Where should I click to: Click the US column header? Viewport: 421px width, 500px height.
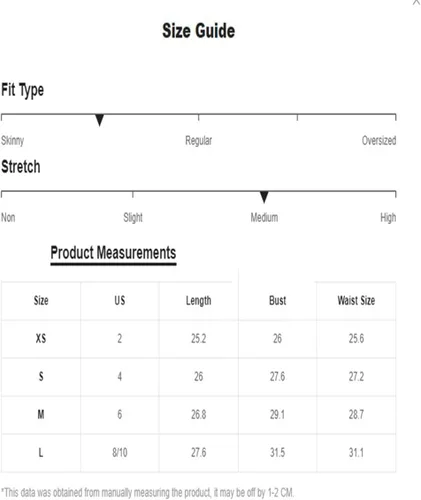pyautogui.click(x=120, y=300)
